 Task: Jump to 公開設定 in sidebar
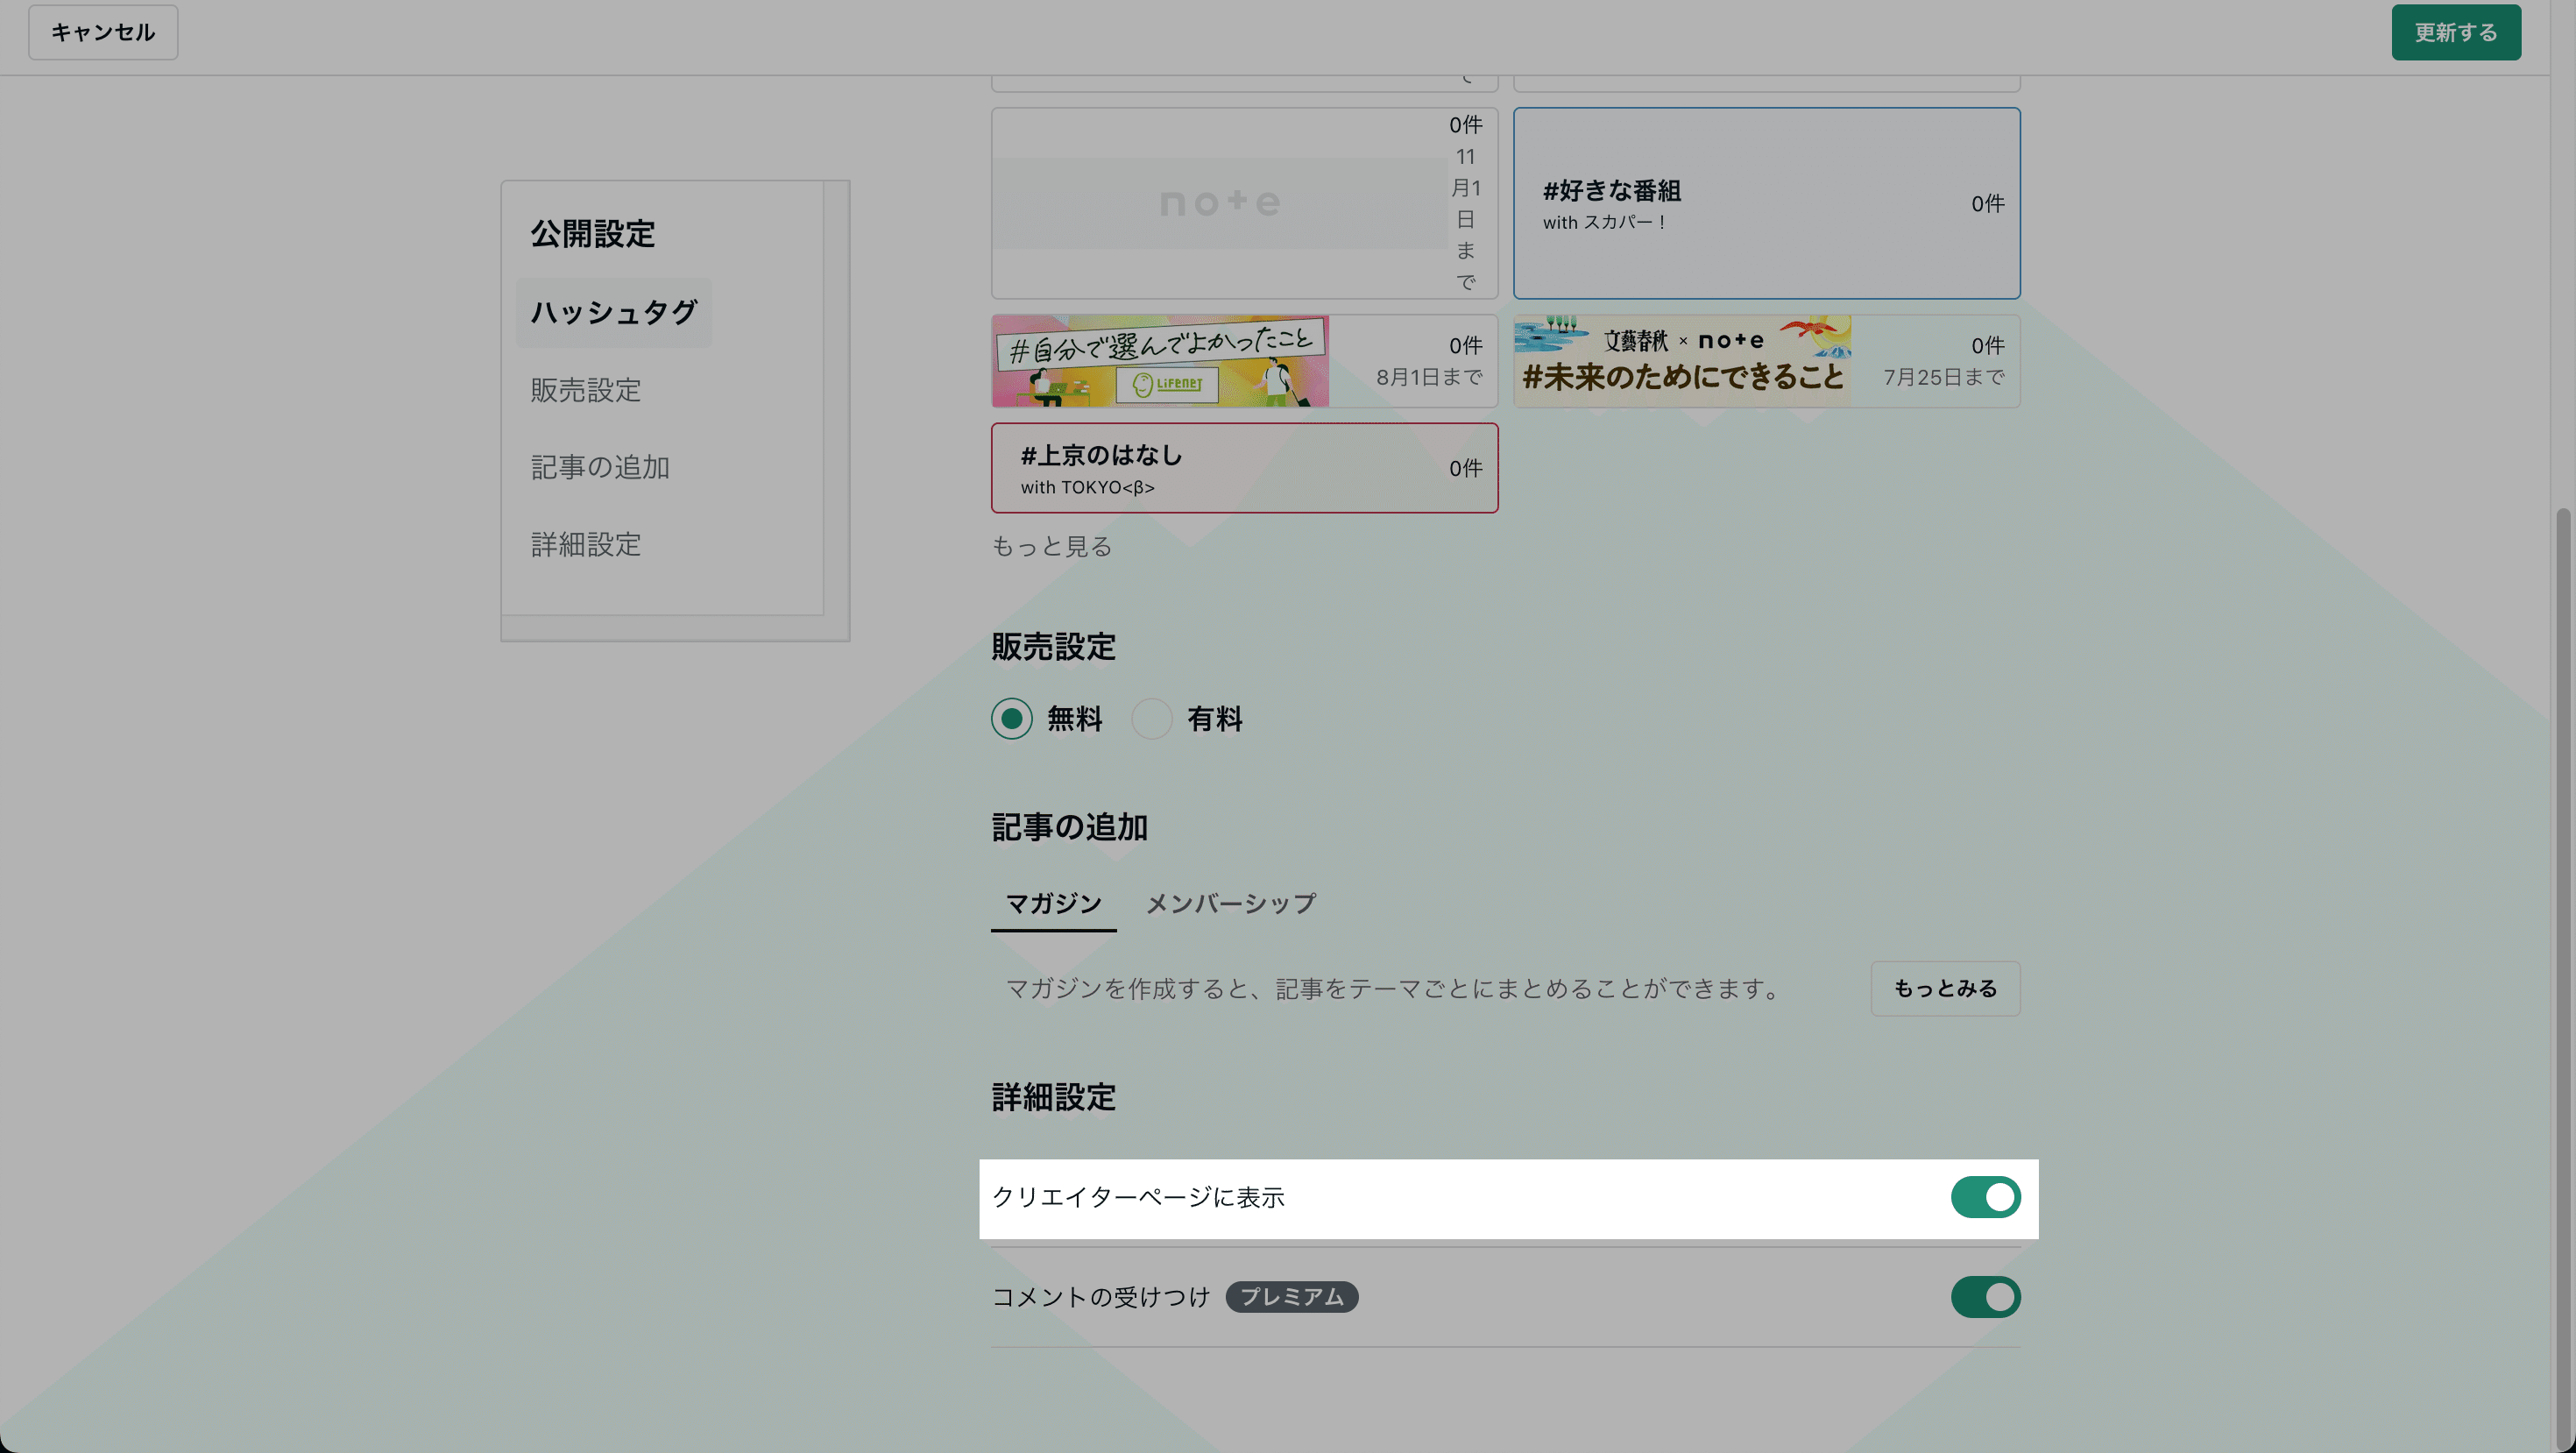(x=592, y=234)
